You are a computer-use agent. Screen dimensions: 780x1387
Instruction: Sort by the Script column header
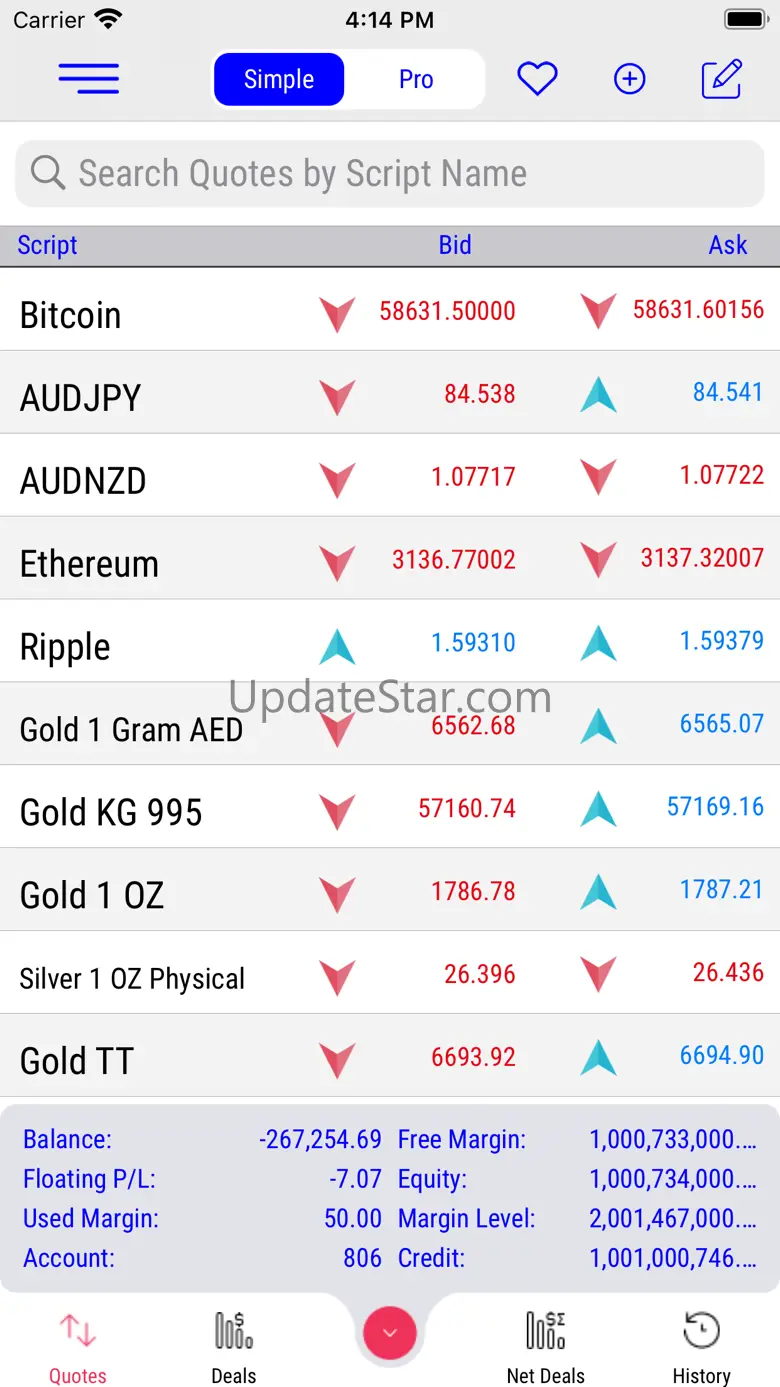point(47,245)
